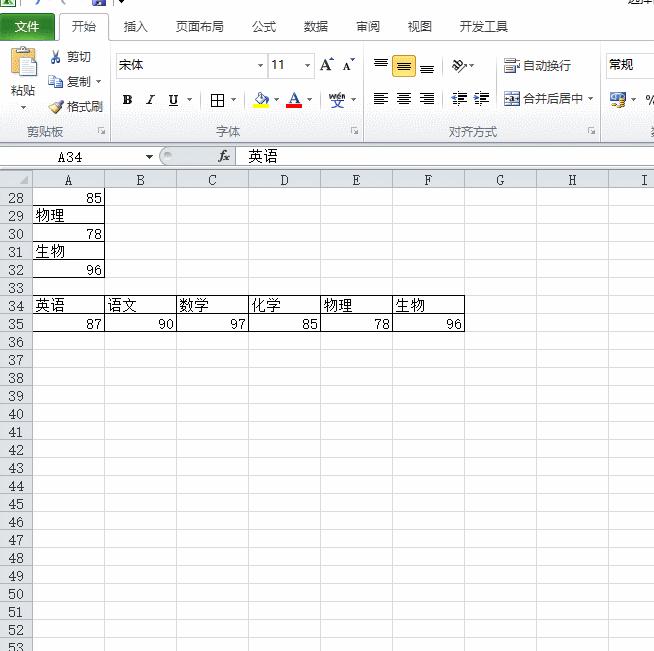Switch to the 开发工具 Developer tab
This screenshot has height=651, width=654.
point(483,27)
